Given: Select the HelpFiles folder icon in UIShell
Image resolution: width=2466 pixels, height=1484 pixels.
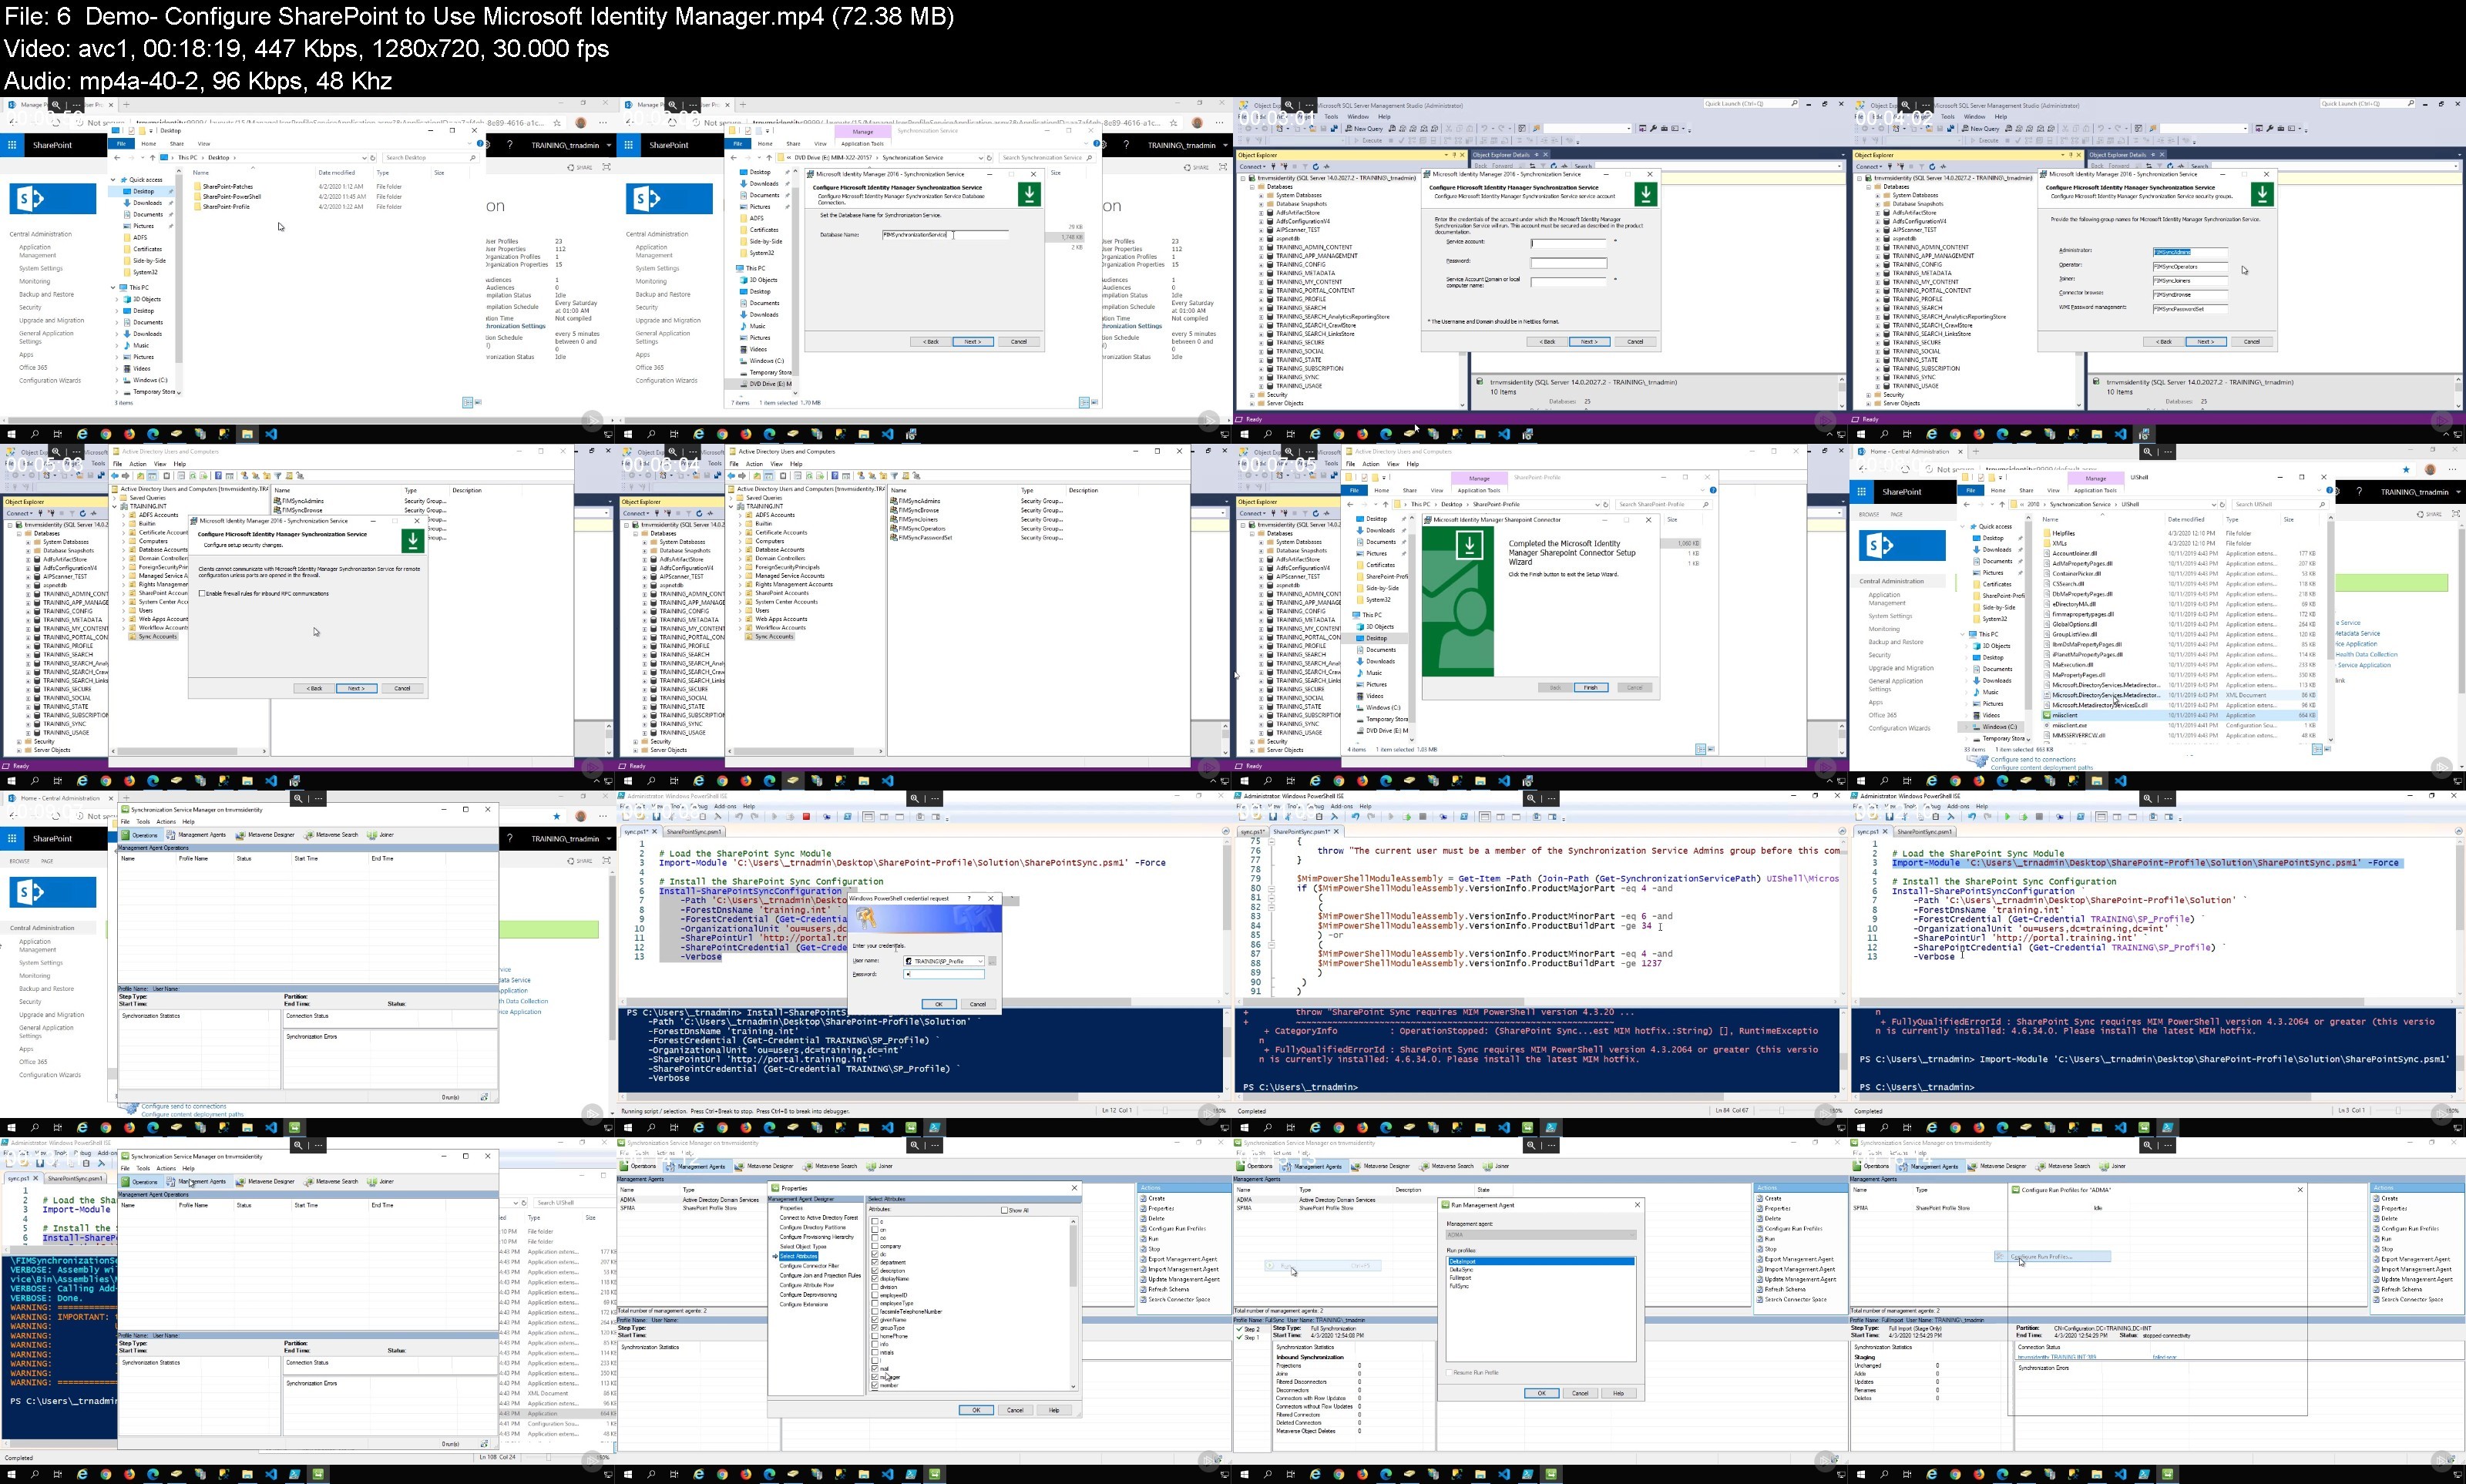Looking at the screenshot, I should click(x=2047, y=534).
